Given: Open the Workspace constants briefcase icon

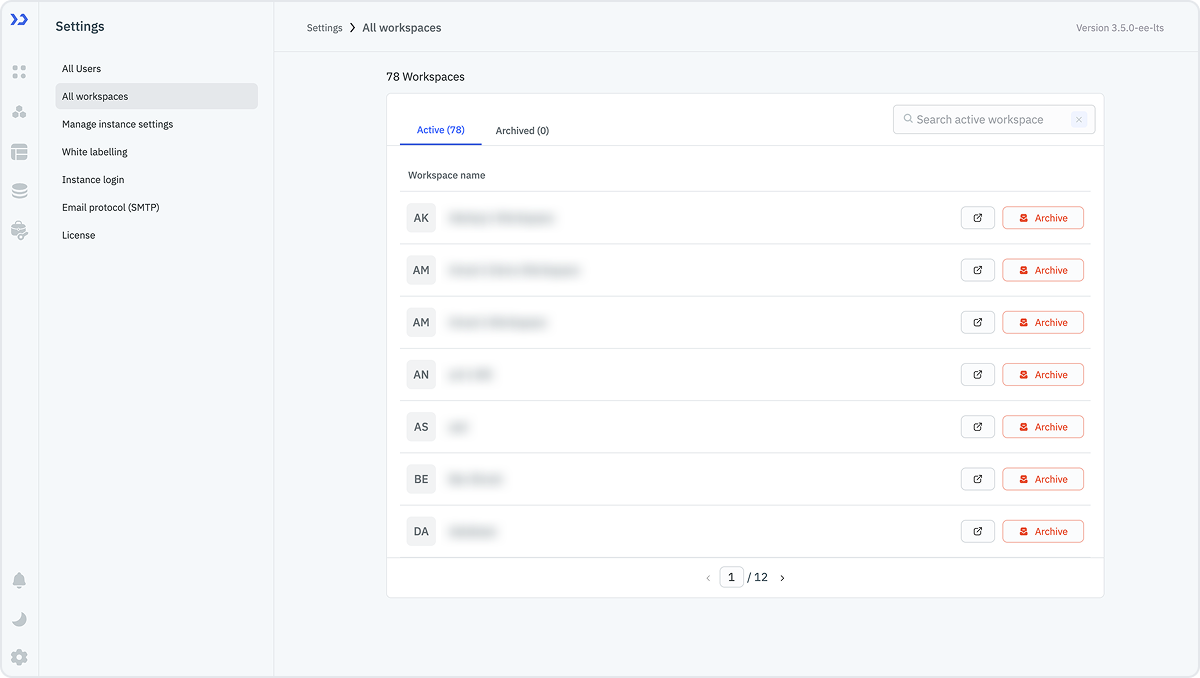Looking at the screenshot, I should [x=19, y=230].
